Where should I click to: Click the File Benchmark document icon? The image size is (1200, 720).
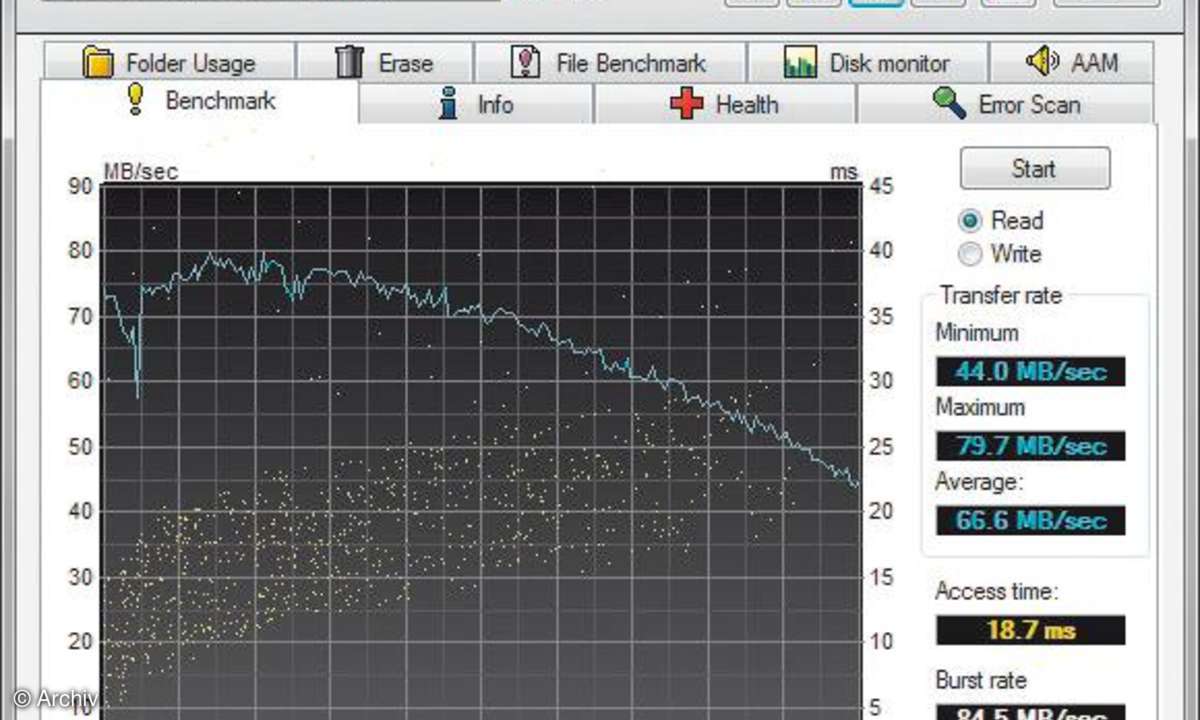tap(525, 62)
